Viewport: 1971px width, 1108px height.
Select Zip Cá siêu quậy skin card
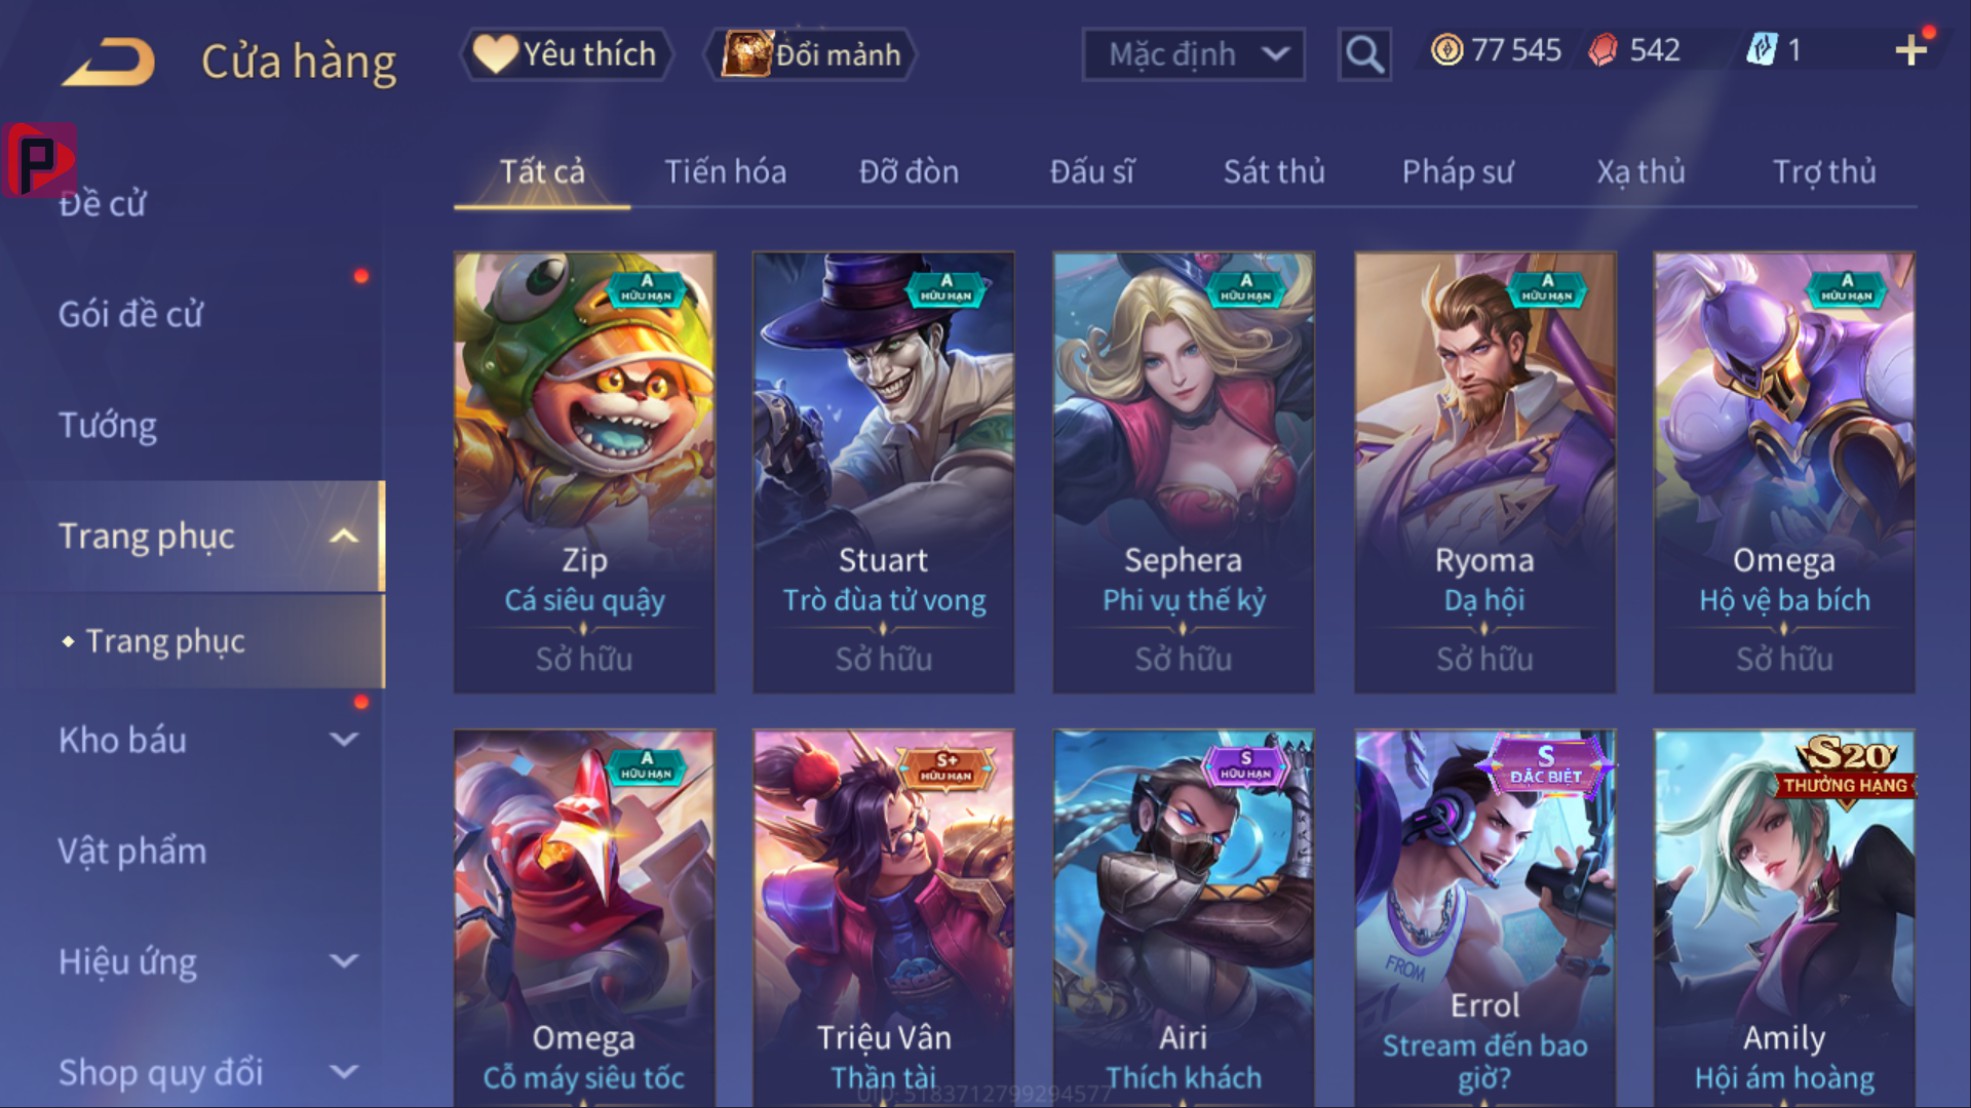pyautogui.click(x=584, y=472)
